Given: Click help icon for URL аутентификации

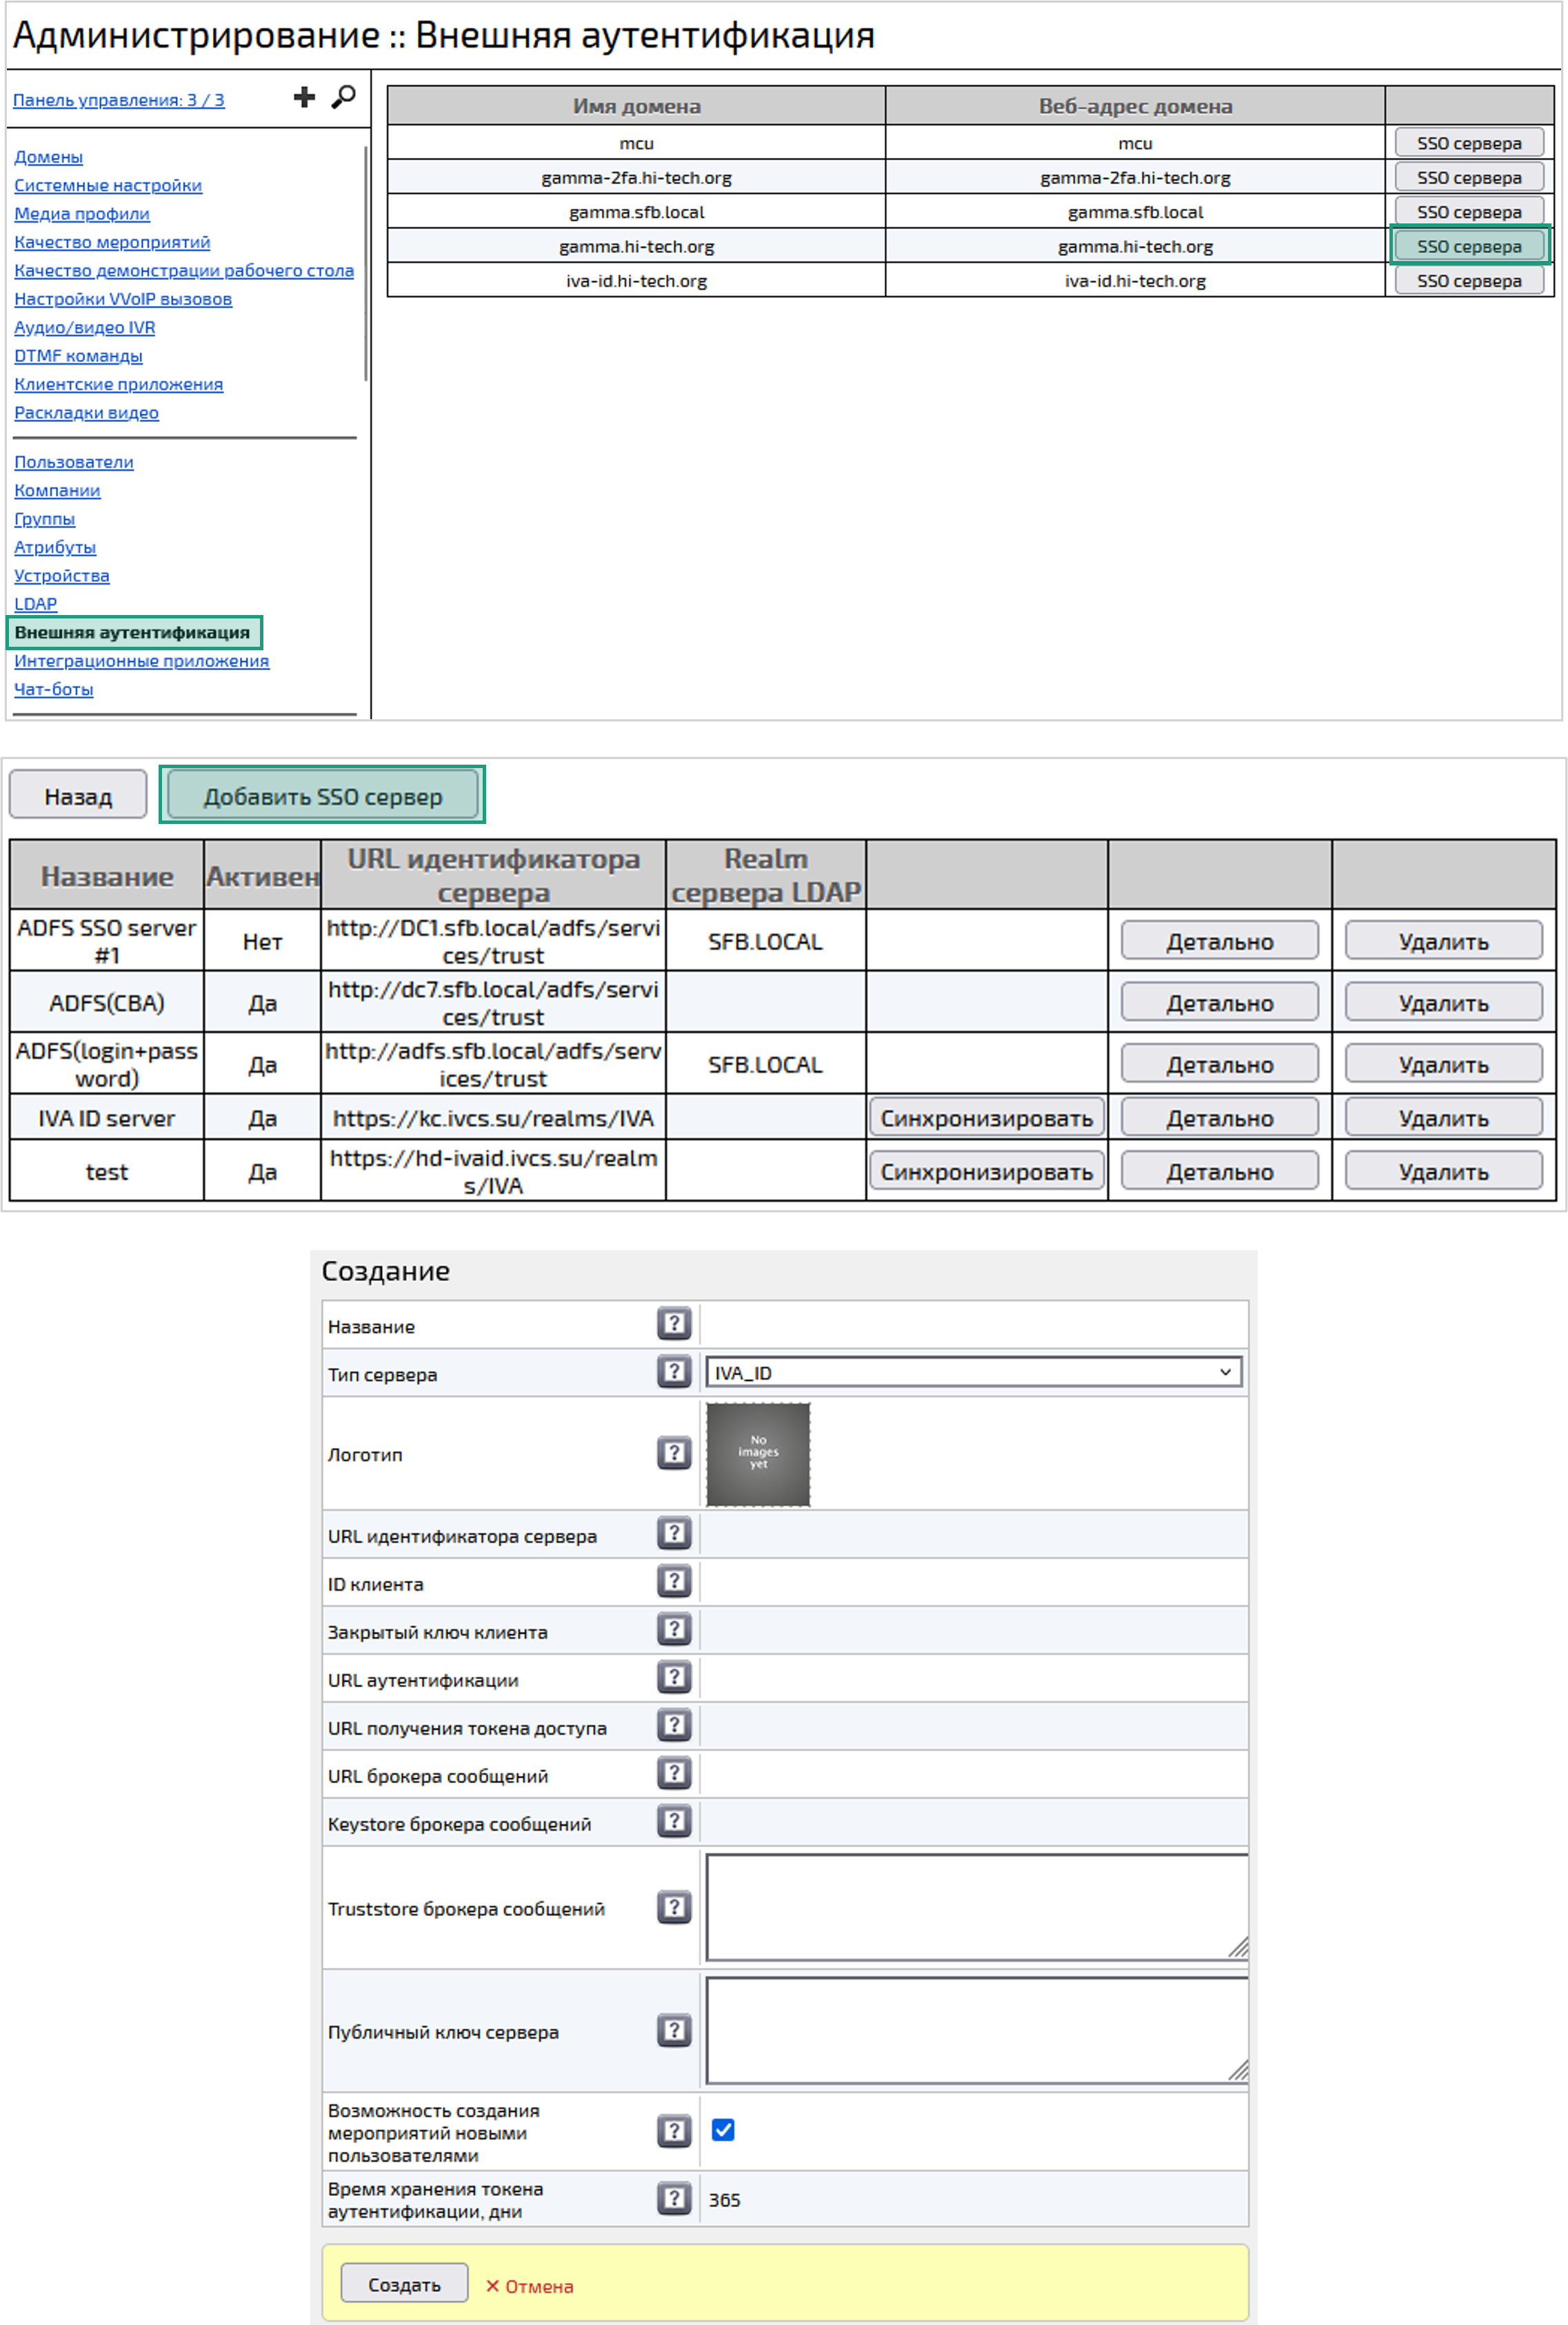Looking at the screenshot, I should coord(674,1678).
